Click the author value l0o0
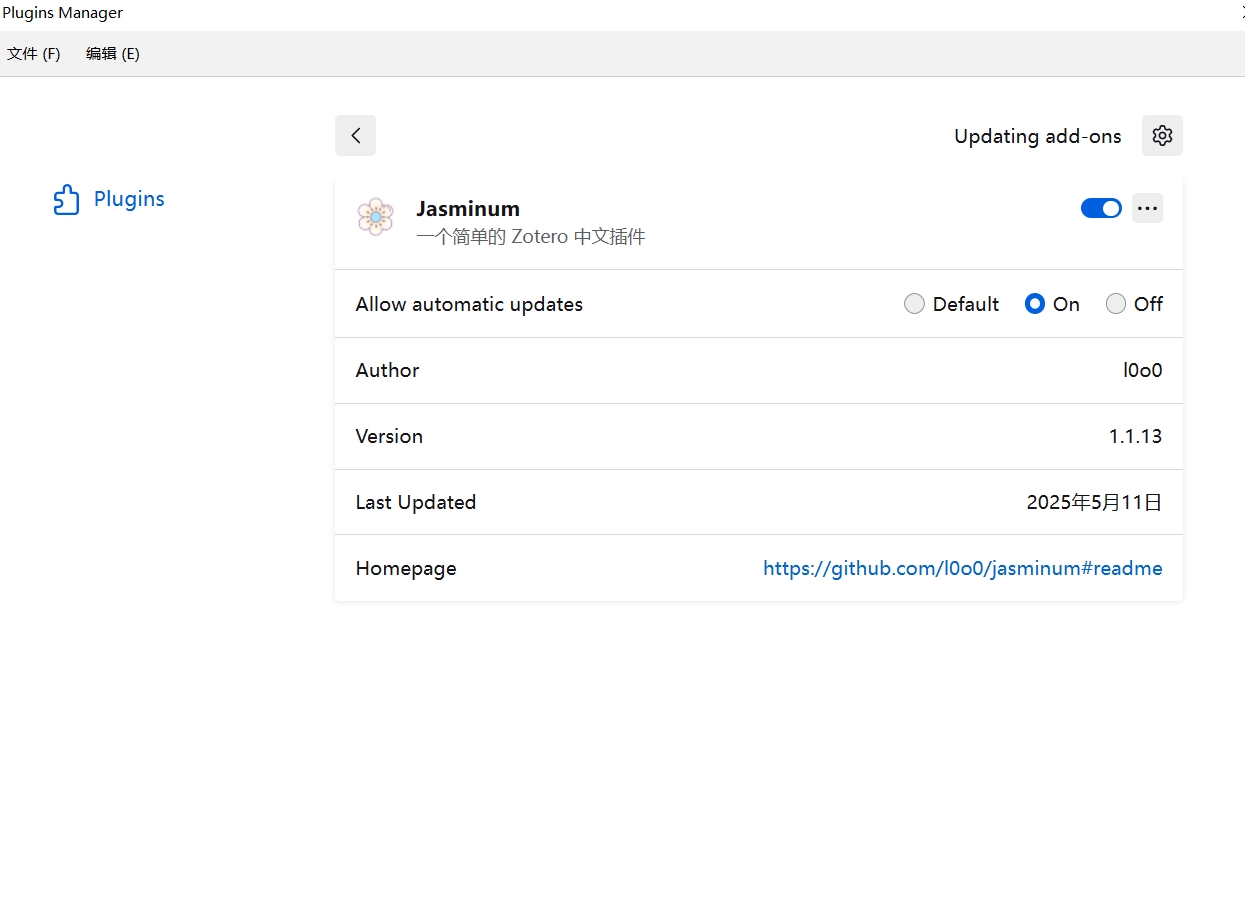Image resolution: width=1245 pixels, height=905 pixels. click(1143, 370)
